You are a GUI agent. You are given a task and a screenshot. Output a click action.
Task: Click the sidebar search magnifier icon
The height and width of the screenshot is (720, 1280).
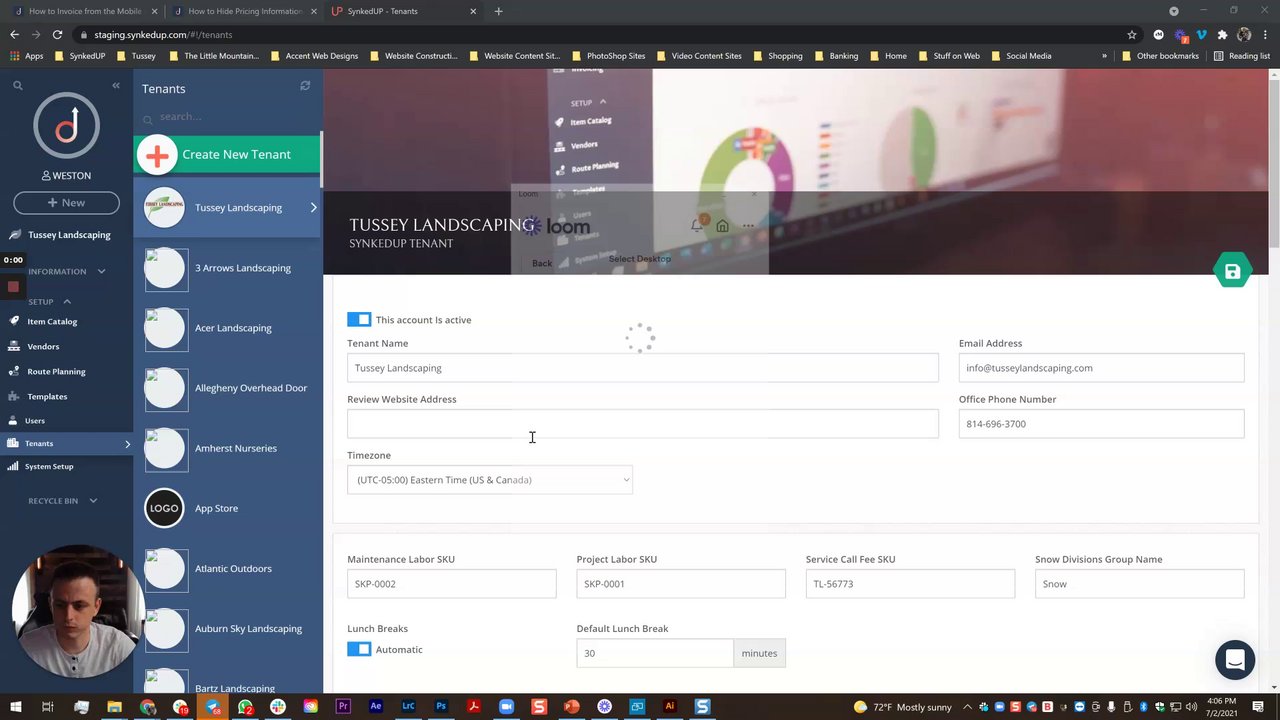pyautogui.click(x=17, y=86)
